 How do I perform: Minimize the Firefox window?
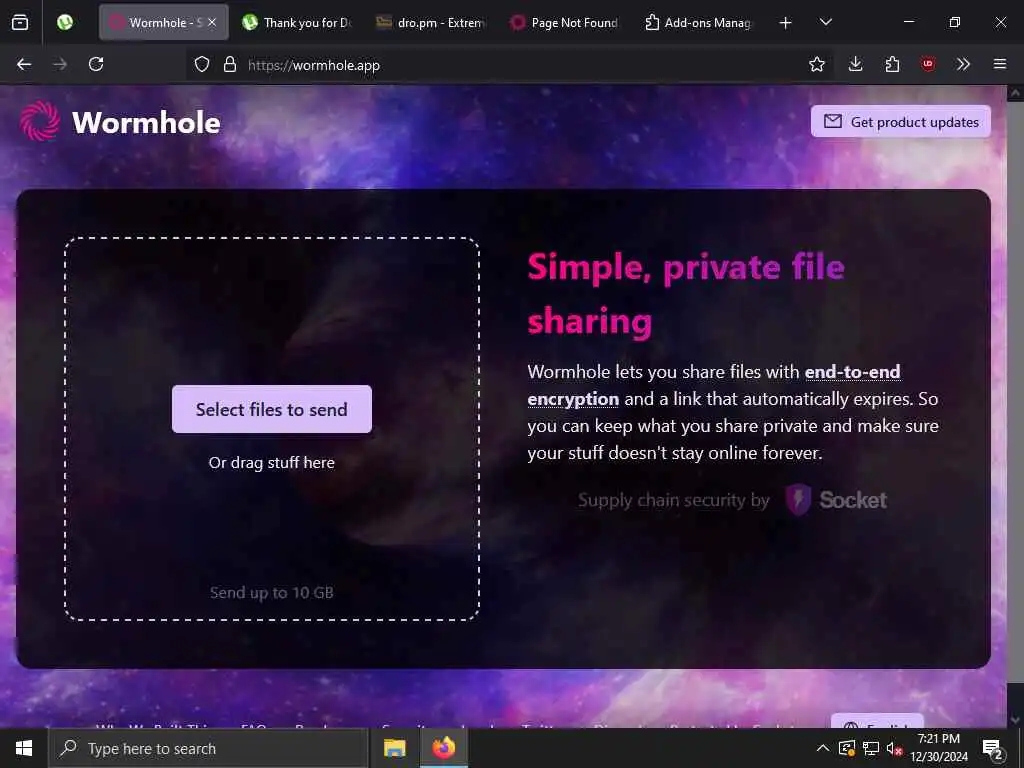(x=908, y=22)
